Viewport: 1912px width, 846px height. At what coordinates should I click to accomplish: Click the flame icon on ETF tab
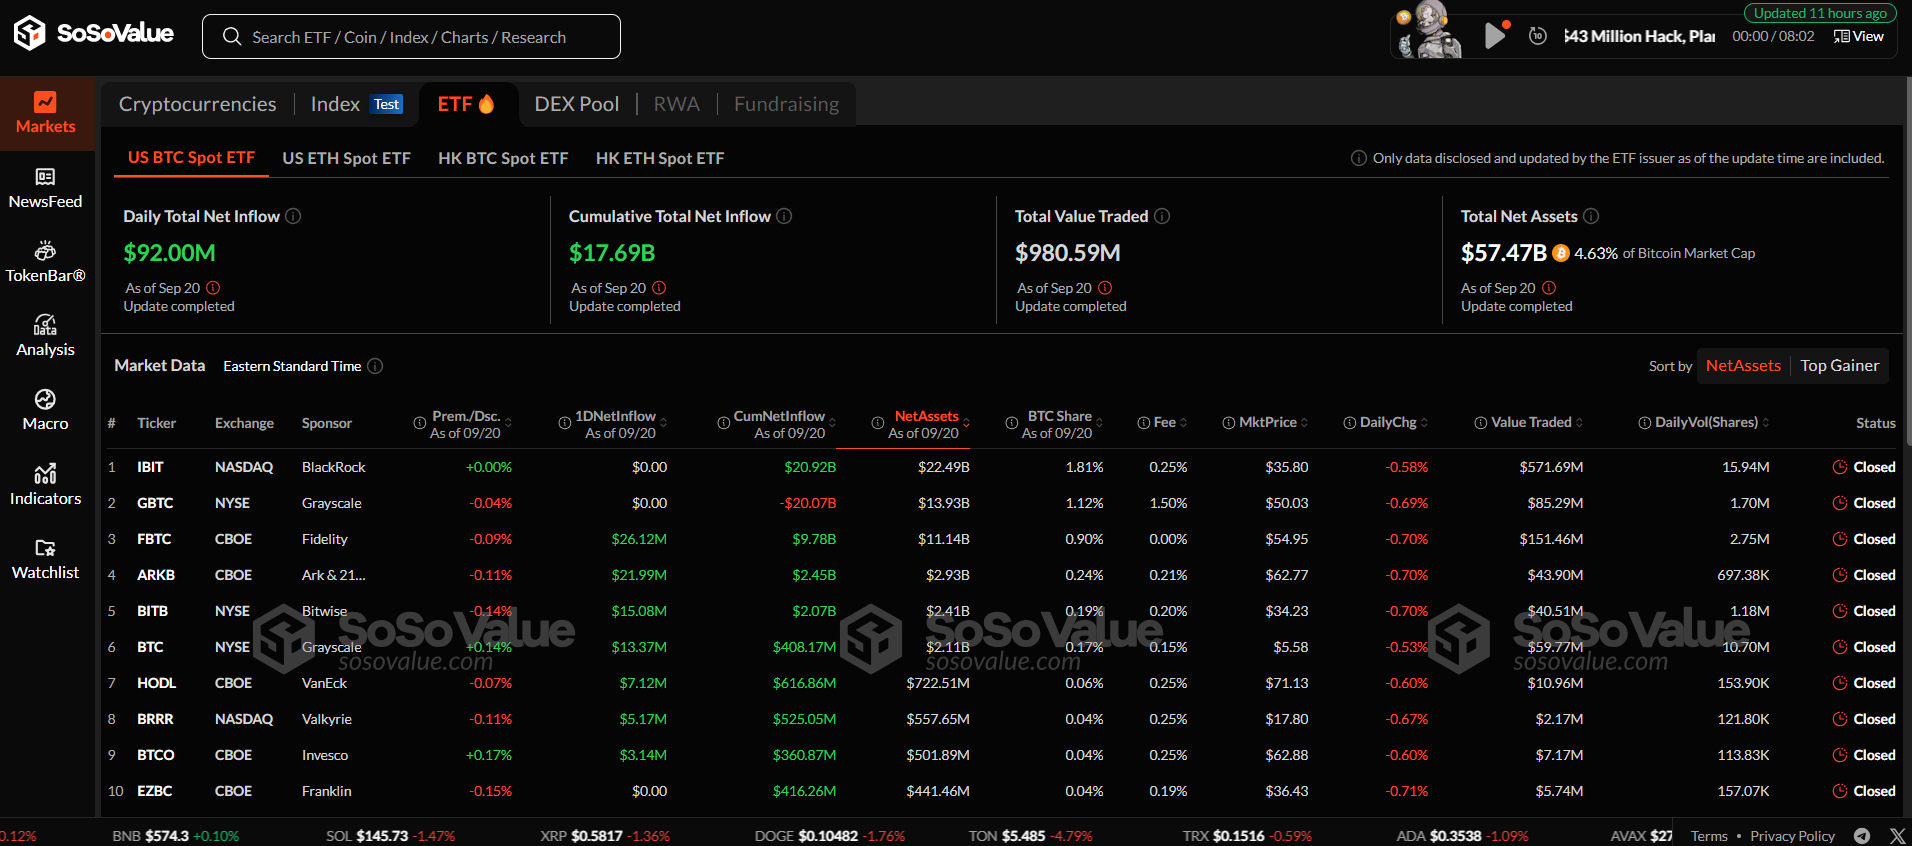point(487,104)
